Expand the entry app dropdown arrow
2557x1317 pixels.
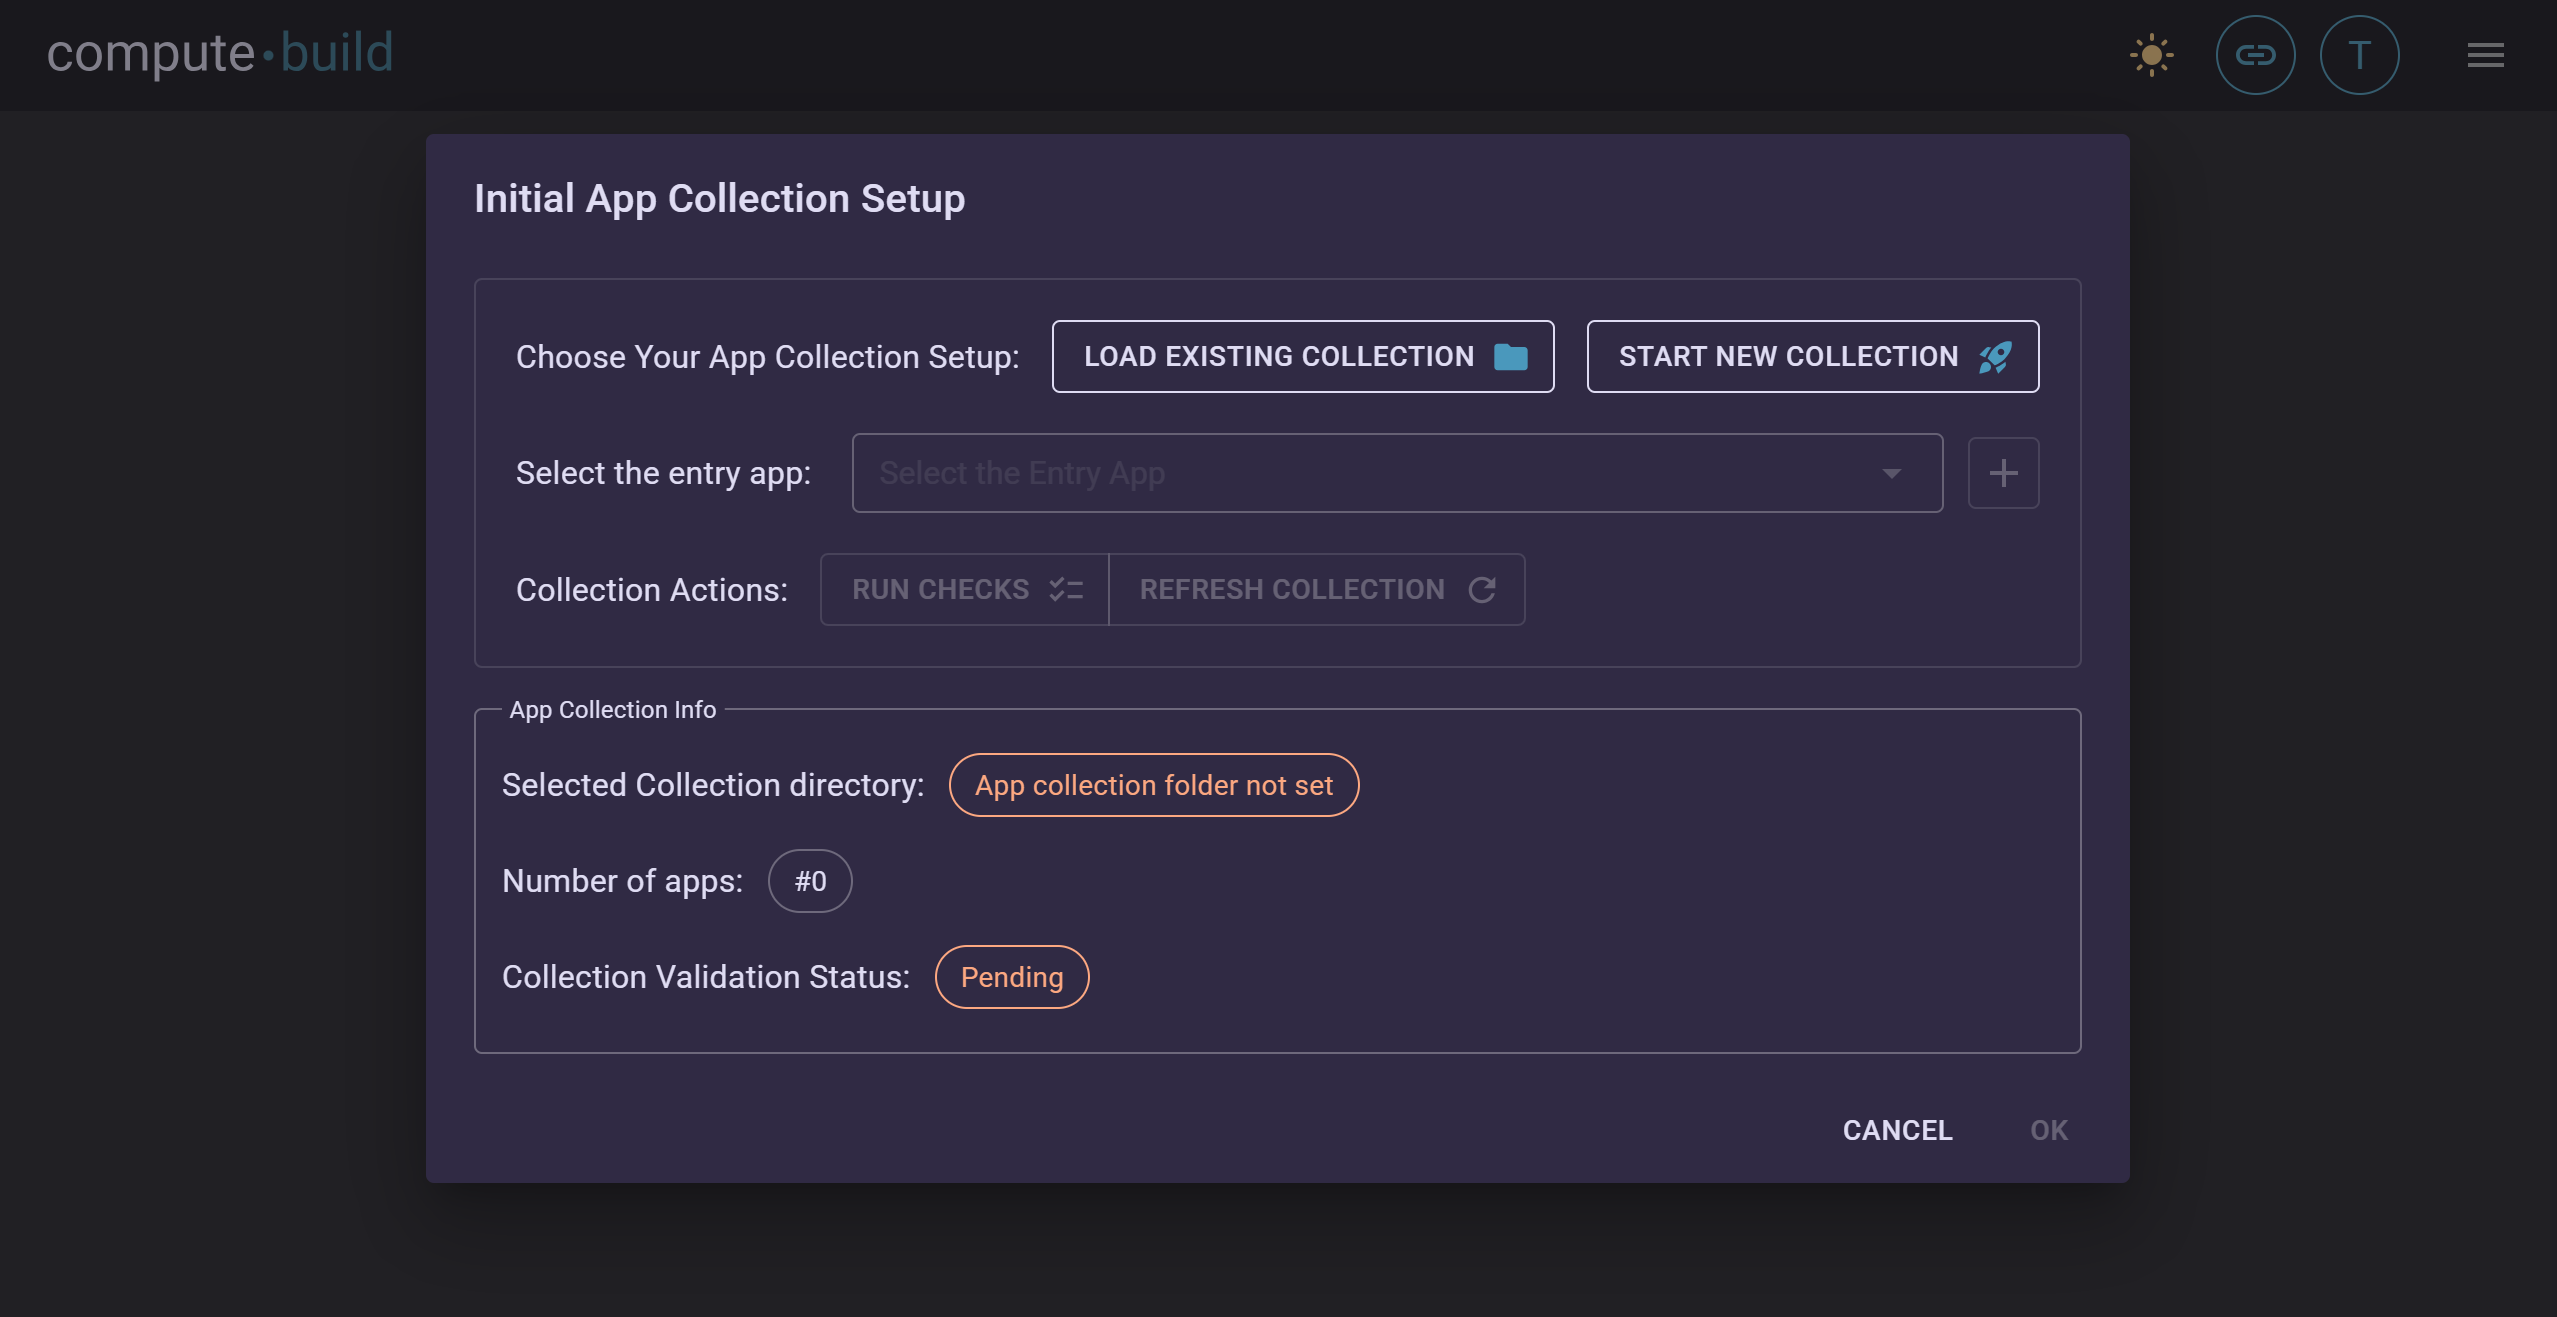coord(1890,472)
